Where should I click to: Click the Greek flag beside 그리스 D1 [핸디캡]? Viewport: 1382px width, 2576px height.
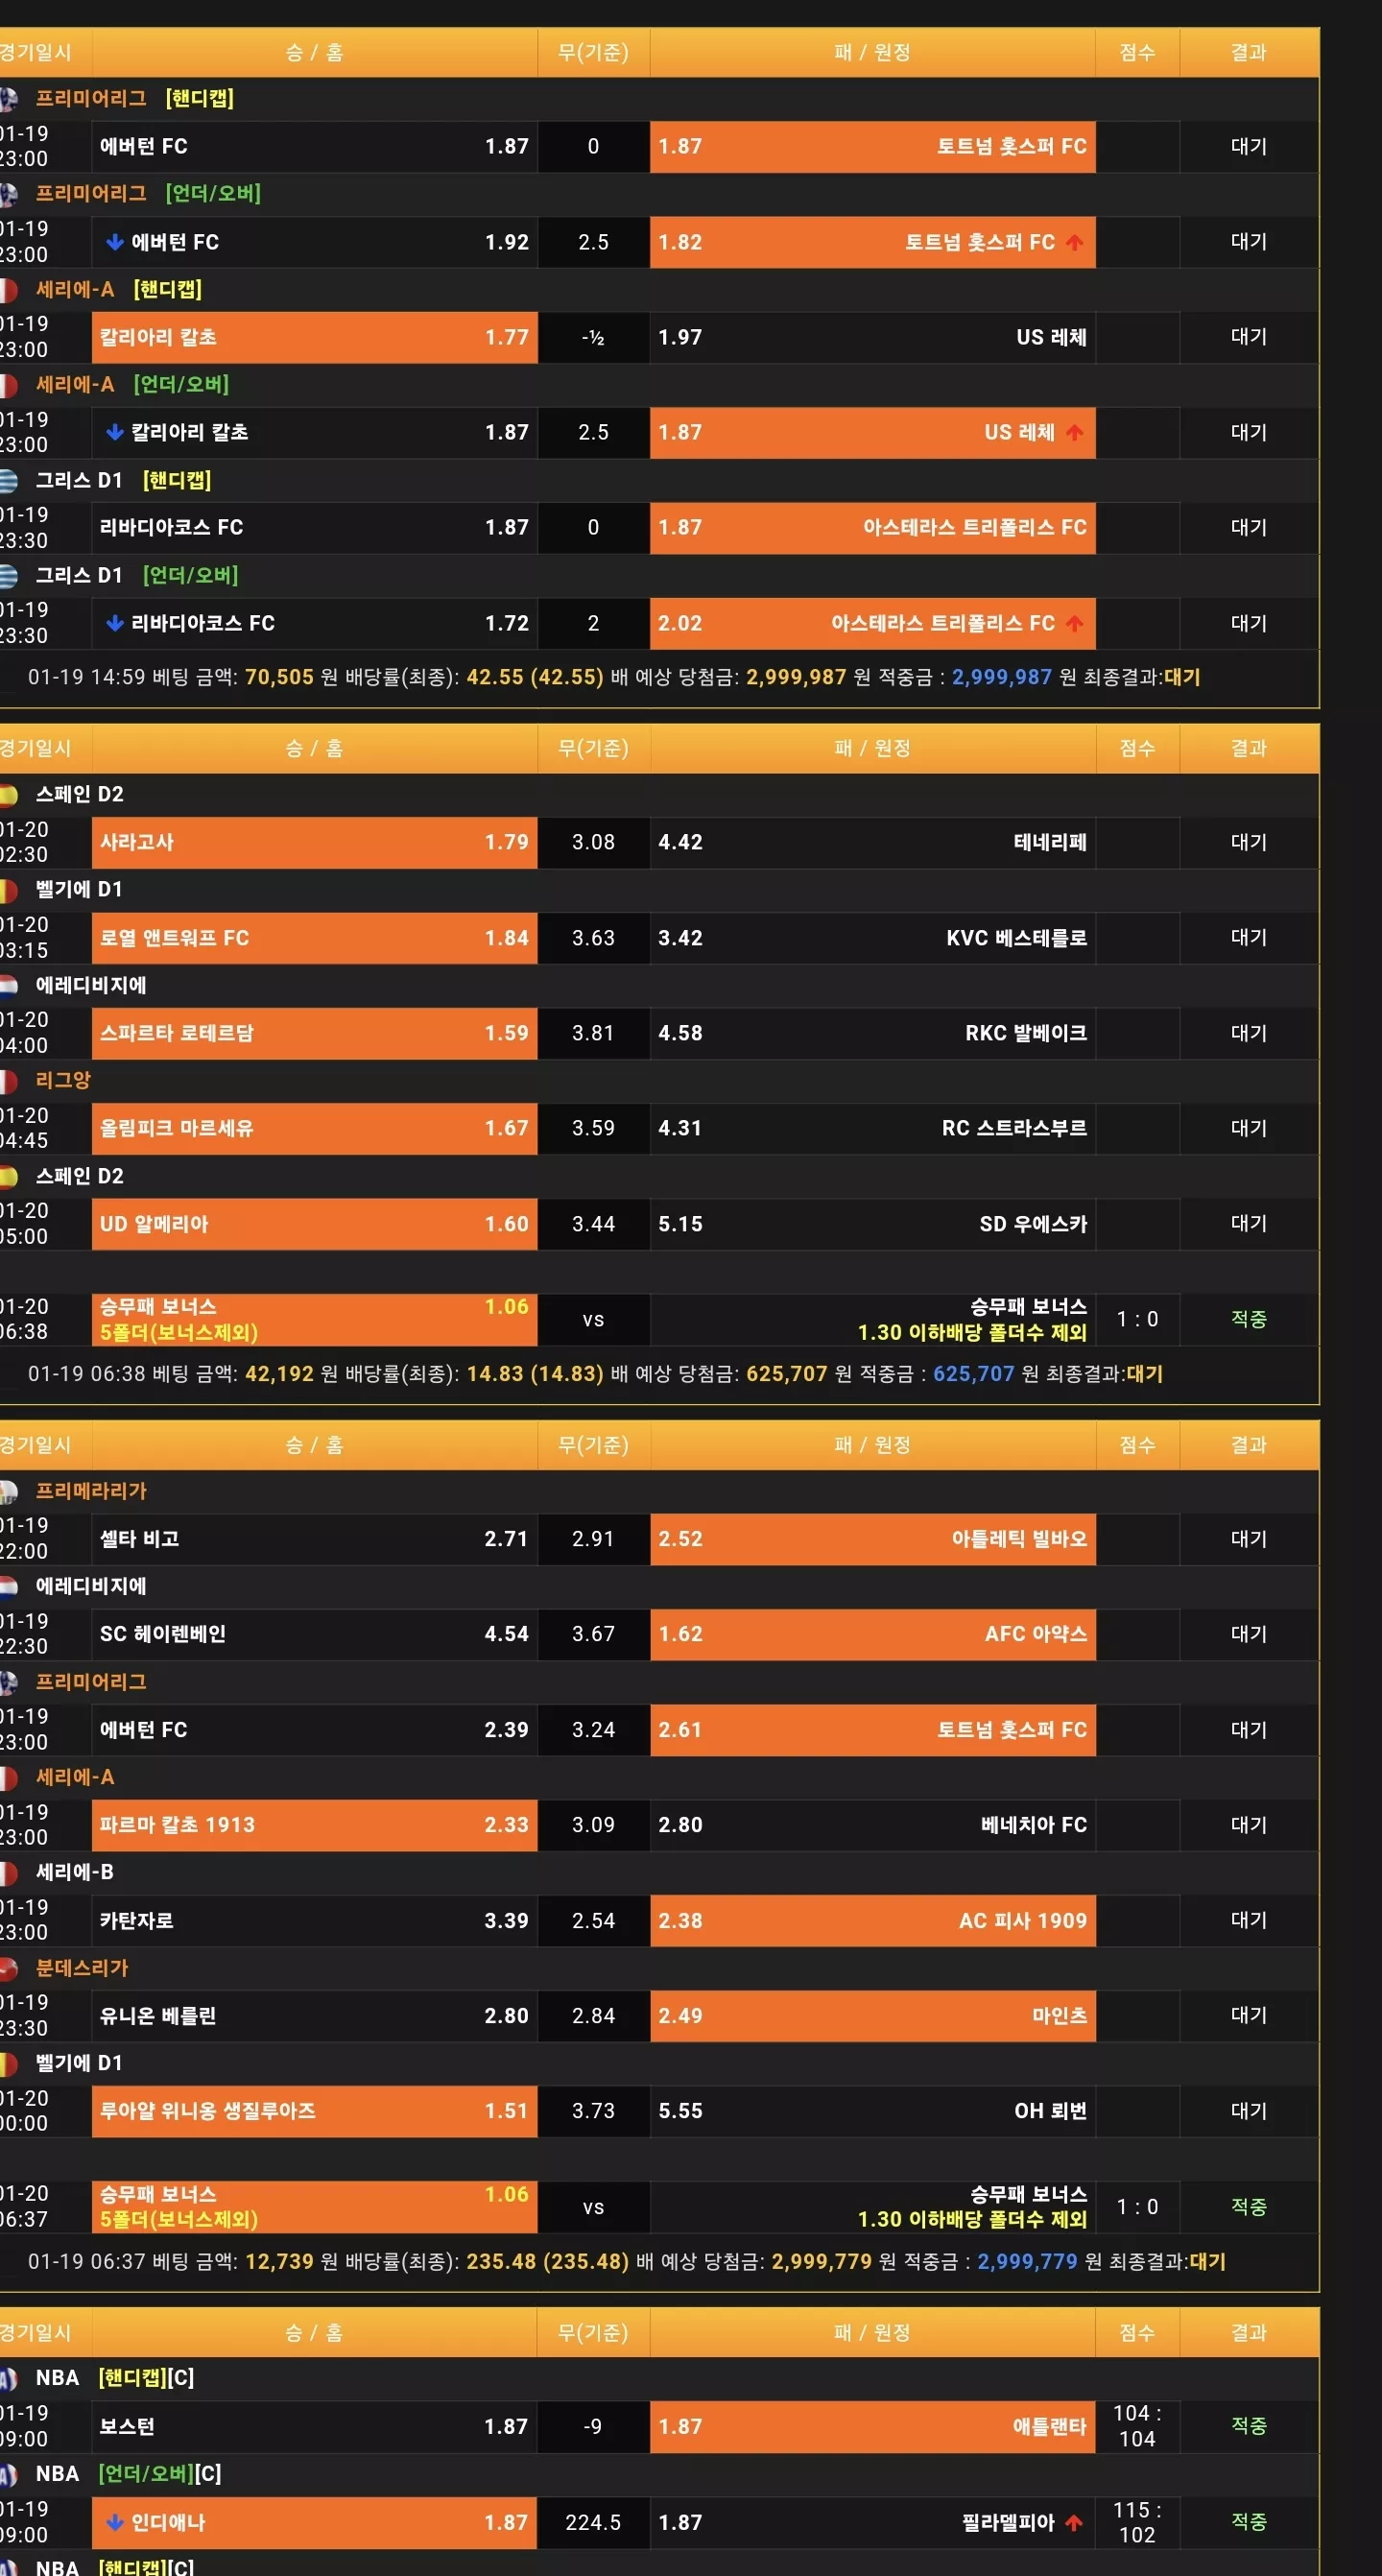click(9, 481)
